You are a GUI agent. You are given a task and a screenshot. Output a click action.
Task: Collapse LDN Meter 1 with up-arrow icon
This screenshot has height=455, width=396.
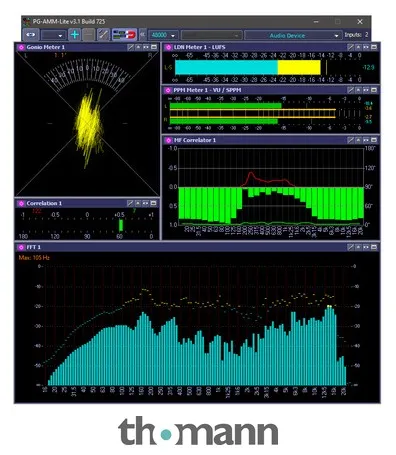point(358,47)
